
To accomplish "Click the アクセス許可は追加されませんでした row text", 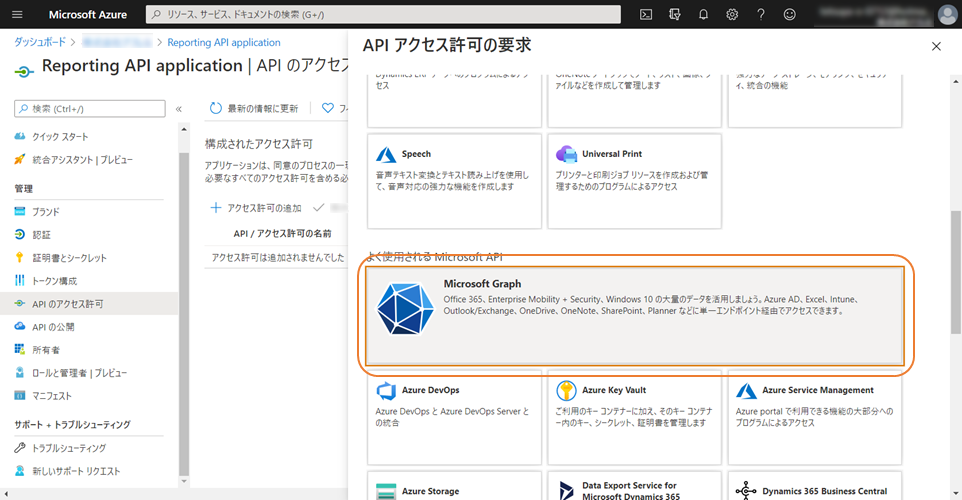I will tap(278, 258).
